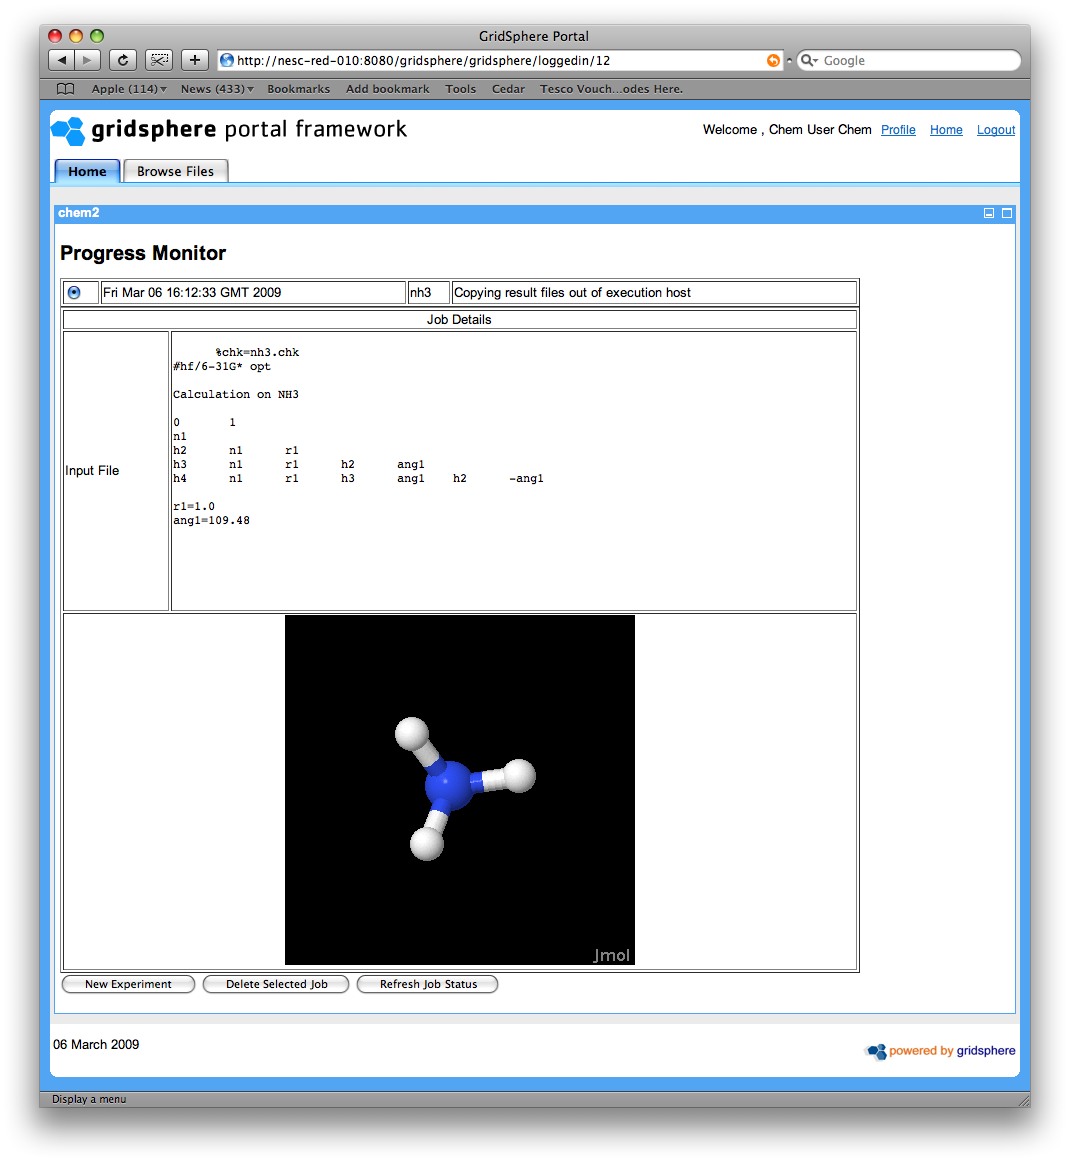Expand the News (433) bookmarks dropdown
This screenshot has width=1070, height=1162.
217,89
